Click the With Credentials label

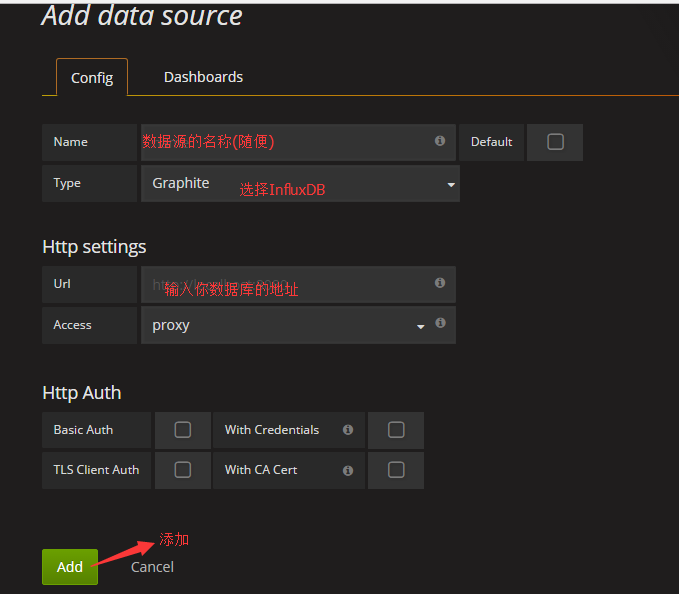[x=272, y=430]
